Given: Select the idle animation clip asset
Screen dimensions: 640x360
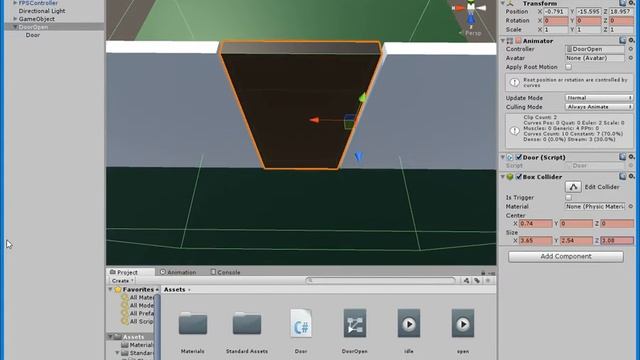Looking at the screenshot, I should coord(409,323).
